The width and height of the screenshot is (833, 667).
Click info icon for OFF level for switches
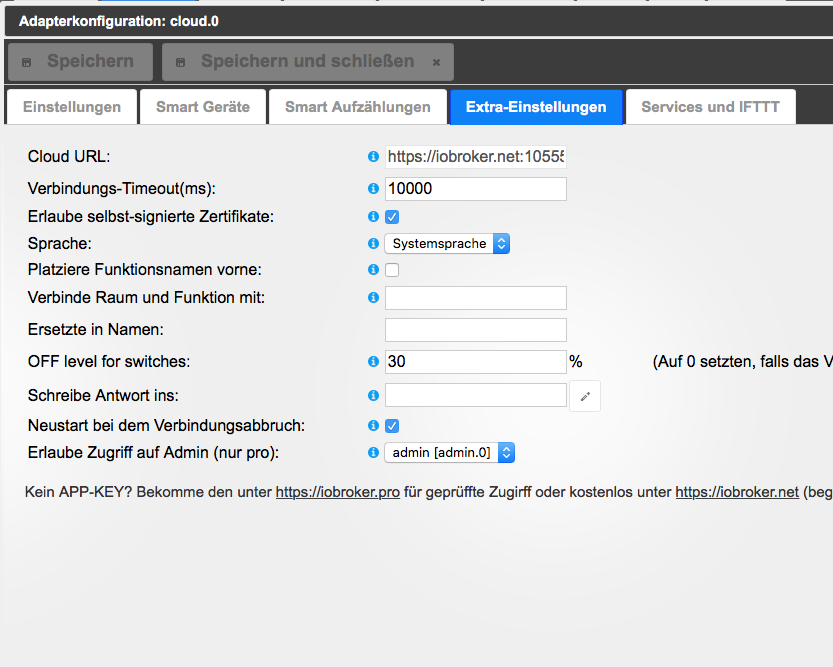pyautogui.click(x=373, y=362)
